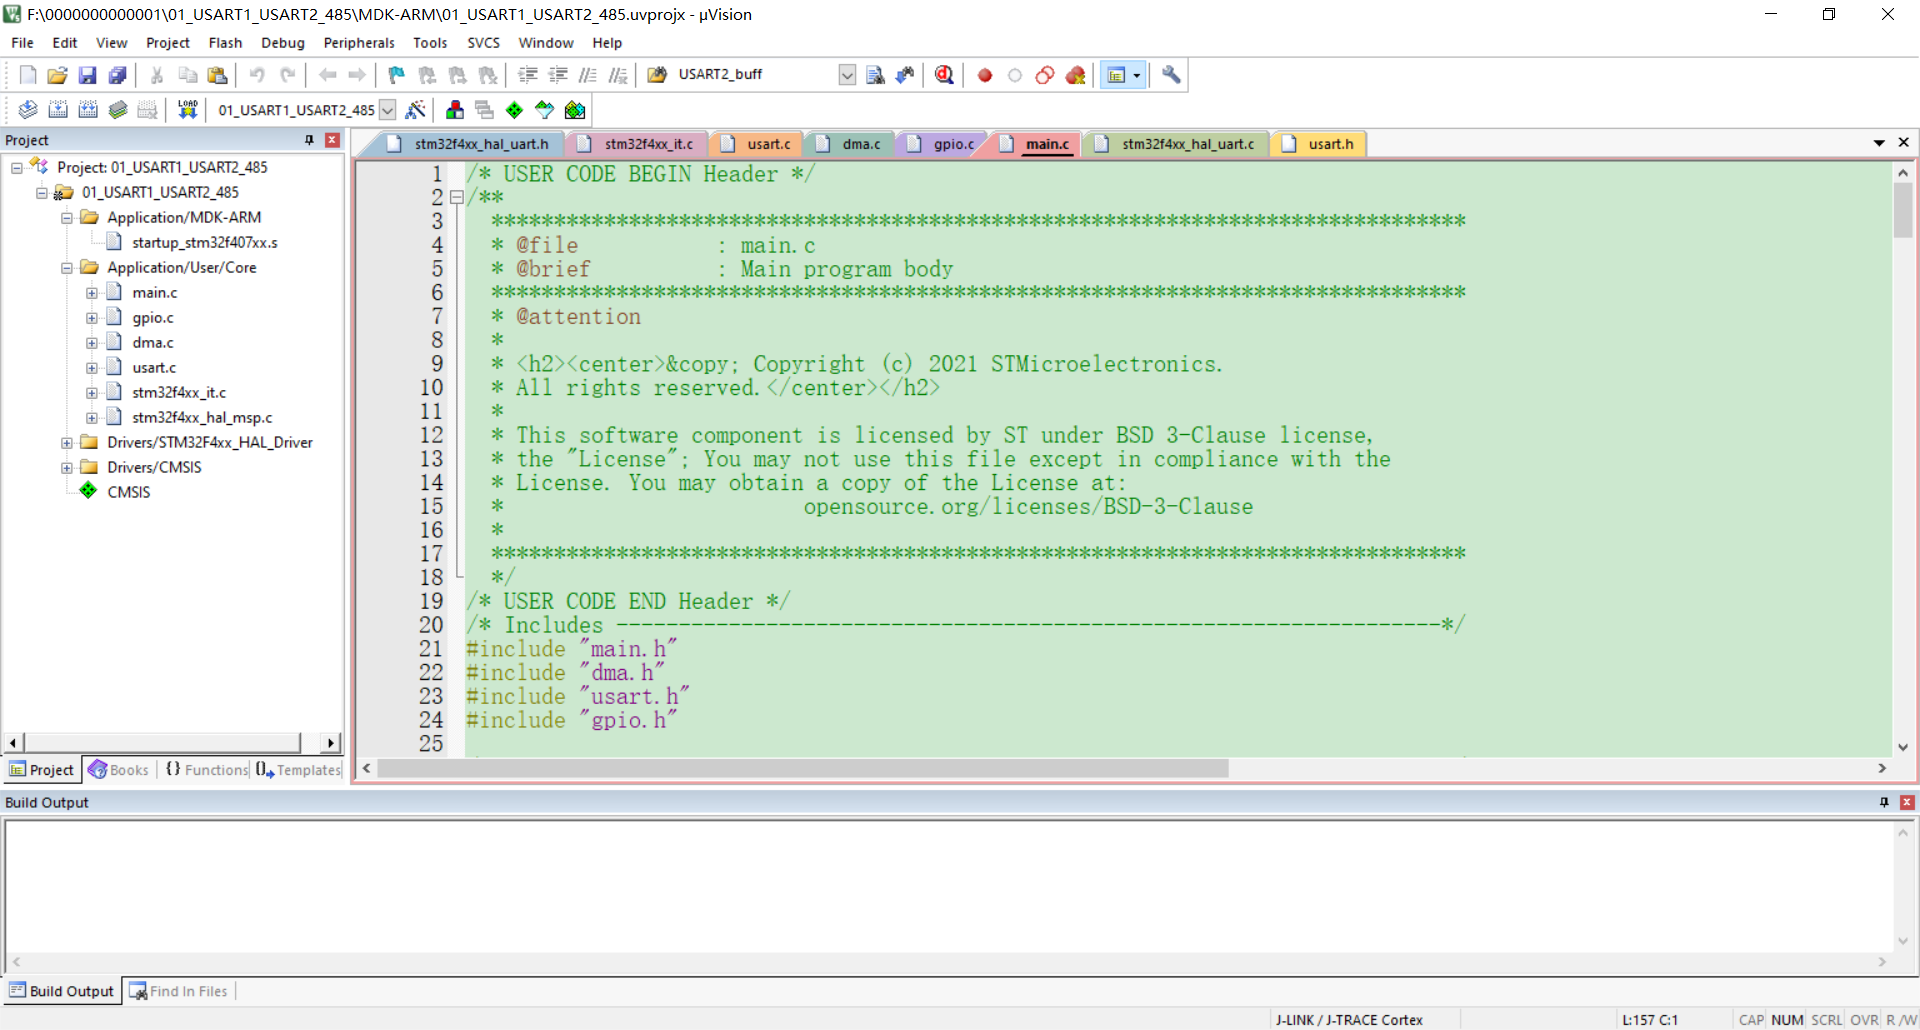Start the debug session with the magnifier icon
This screenshot has height=1030, width=1920.
pyautogui.click(x=944, y=75)
